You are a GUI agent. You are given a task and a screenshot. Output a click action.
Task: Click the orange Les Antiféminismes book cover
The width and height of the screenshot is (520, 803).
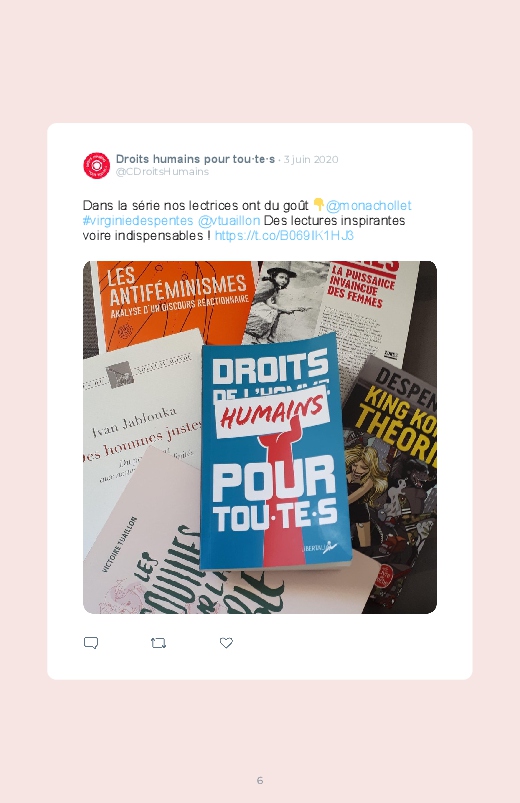pos(174,300)
